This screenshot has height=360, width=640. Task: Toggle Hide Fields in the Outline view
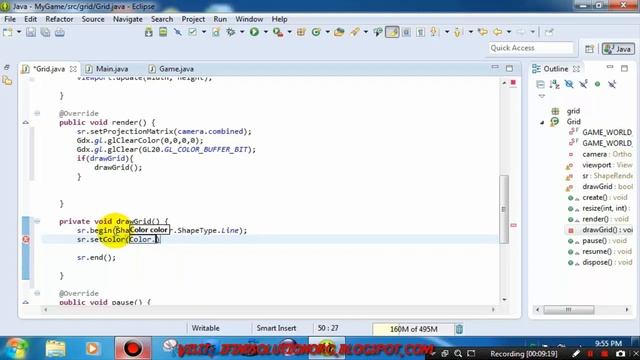pos(569,84)
